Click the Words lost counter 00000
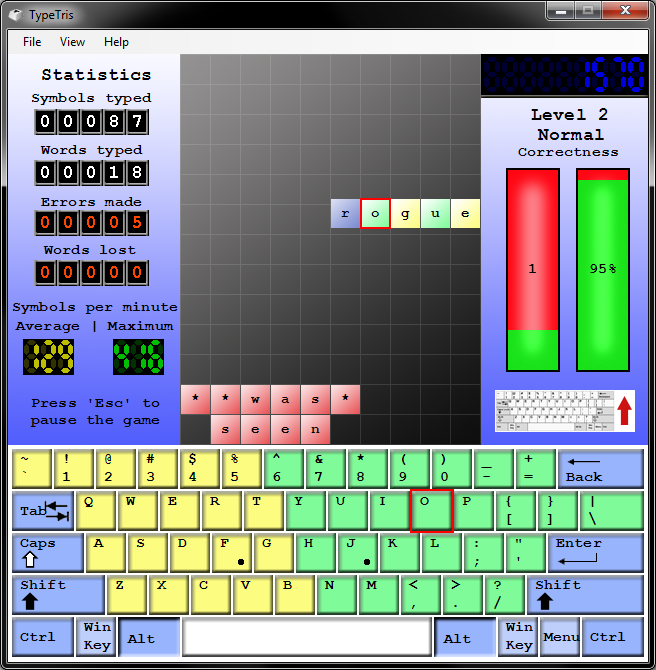 [x=91, y=273]
